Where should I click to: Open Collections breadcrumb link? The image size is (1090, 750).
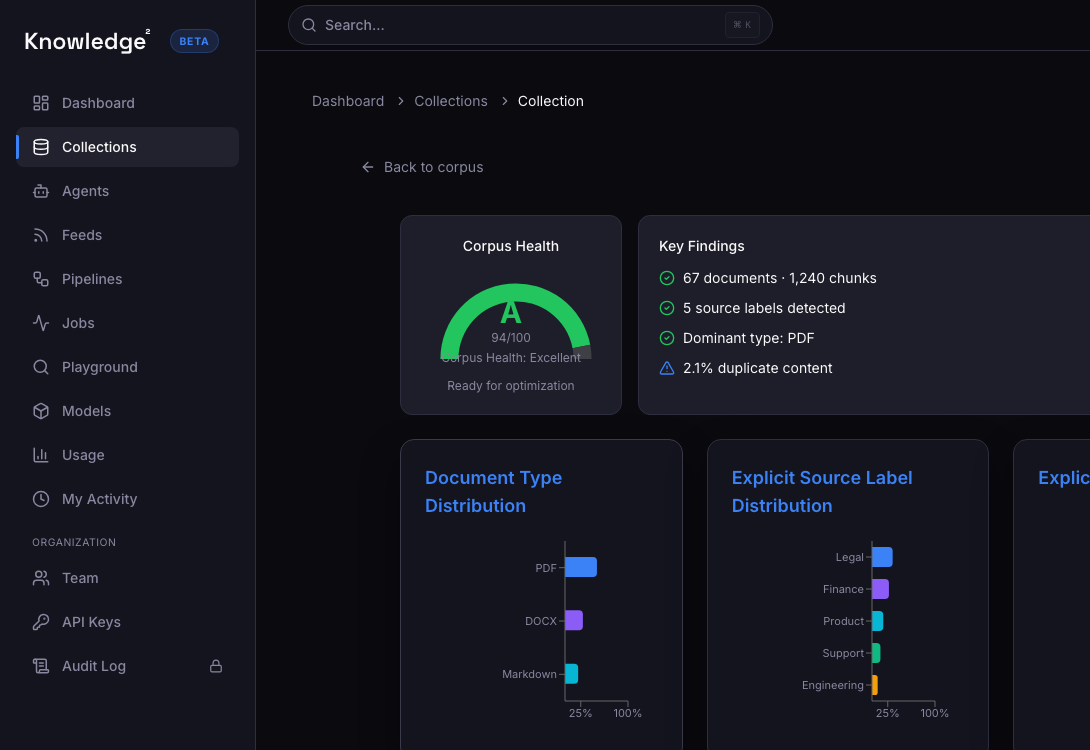coord(451,101)
